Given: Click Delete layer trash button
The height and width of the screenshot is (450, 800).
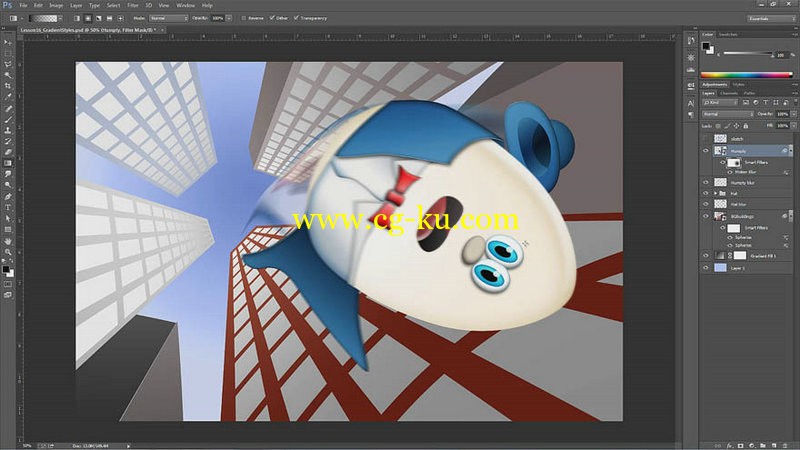Looking at the screenshot, I should coord(785,446).
